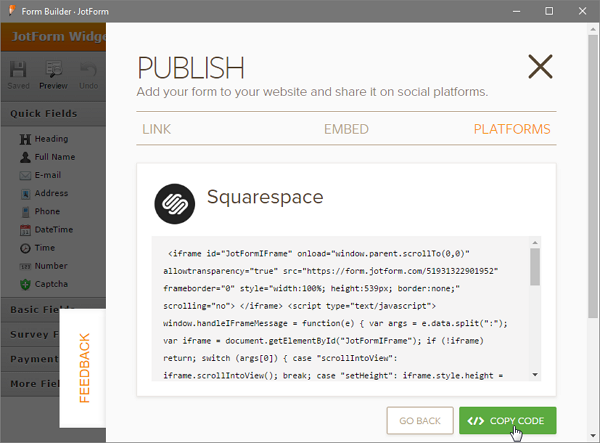The image size is (600, 443).
Task: Add the DateTime field
Action: pos(54,229)
